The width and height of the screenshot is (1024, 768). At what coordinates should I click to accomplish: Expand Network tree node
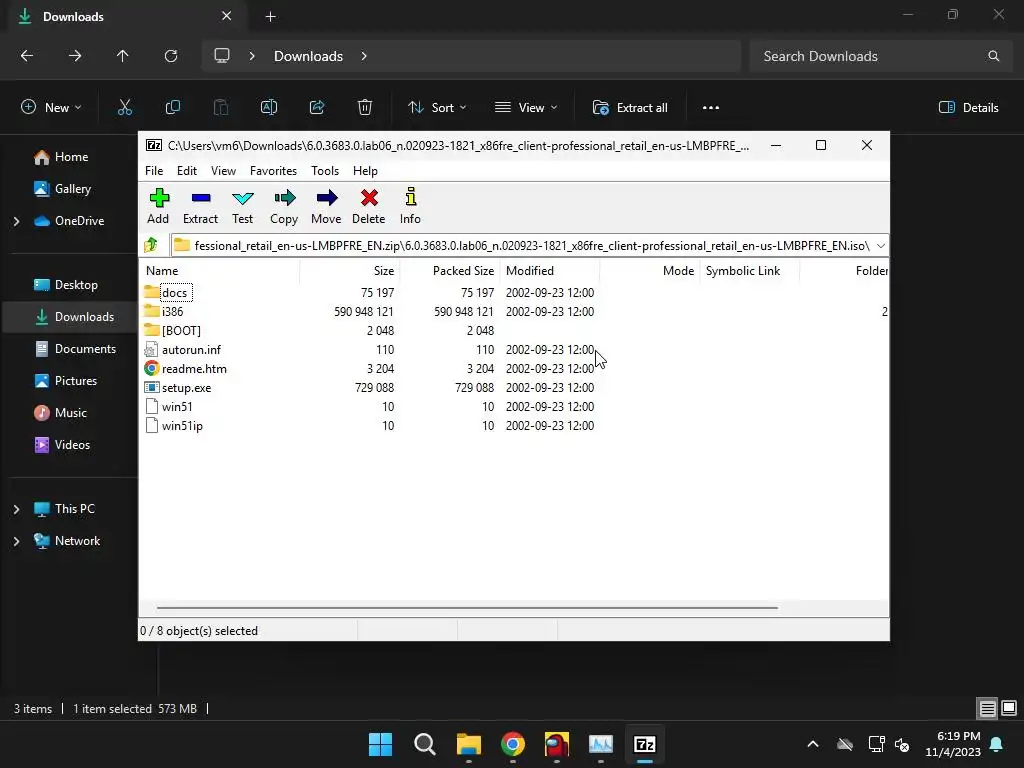(16, 541)
